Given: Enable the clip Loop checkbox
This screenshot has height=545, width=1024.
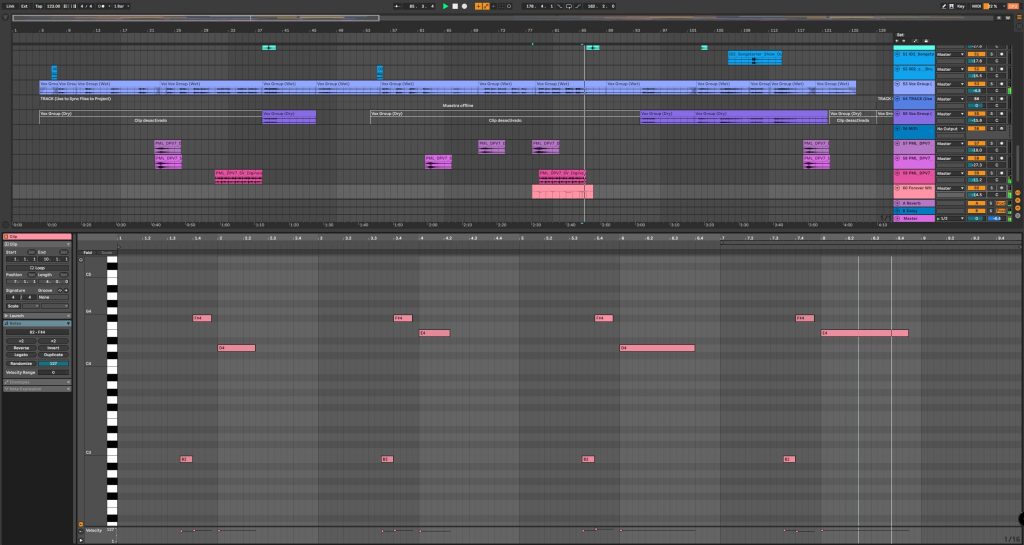Looking at the screenshot, I should tap(31, 267).
